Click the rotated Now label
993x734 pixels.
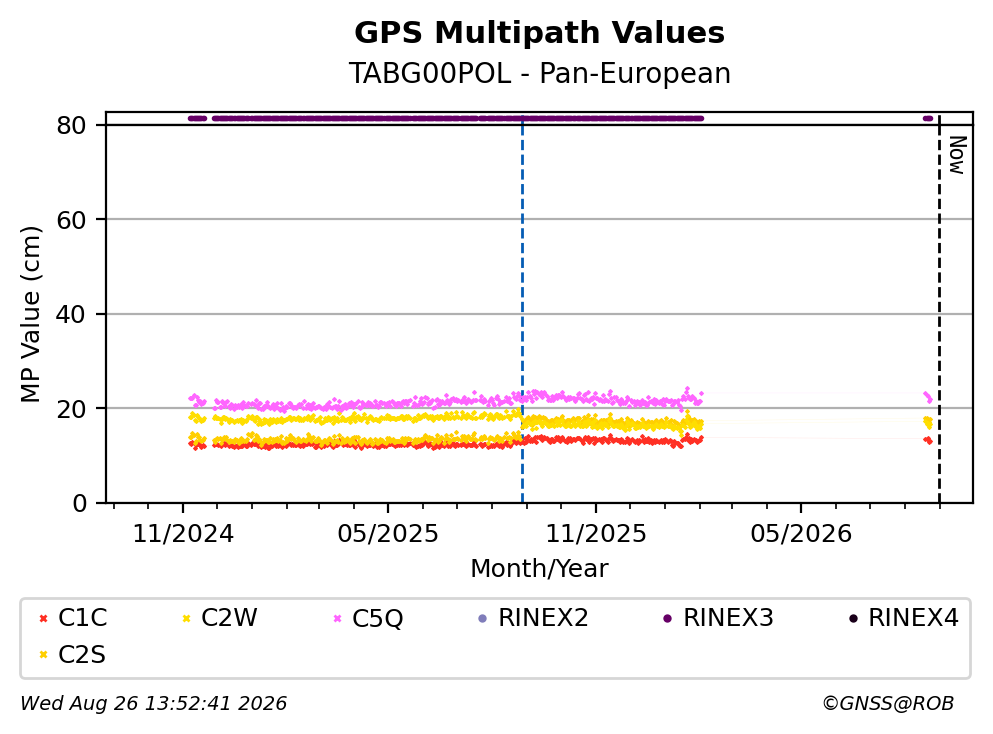click(957, 155)
